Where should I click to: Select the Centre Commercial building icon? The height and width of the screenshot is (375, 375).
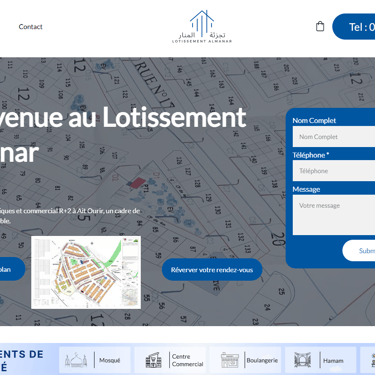tap(154, 360)
